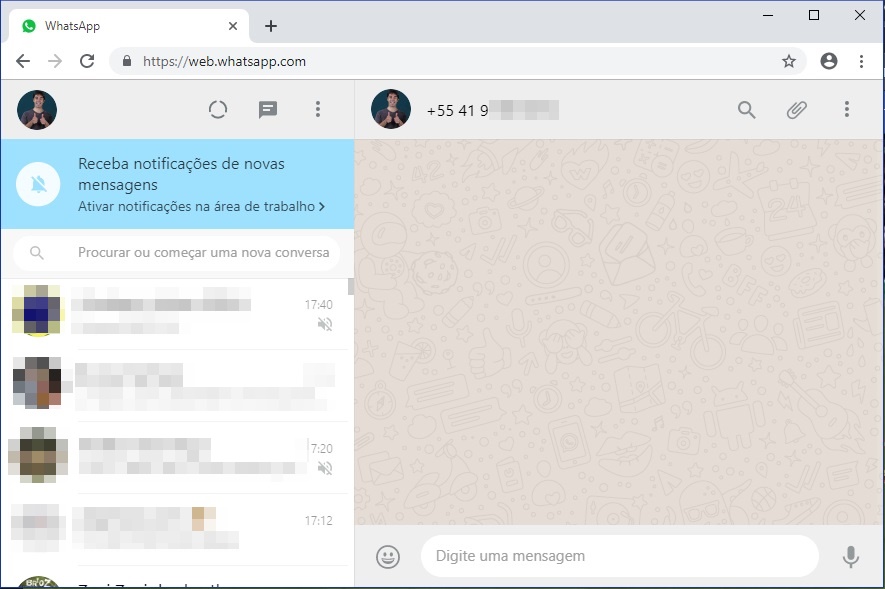Click muted speaker icon on 7:20 chat
The image size is (885, 589).
pyautogui.click(x=325, y=468)
